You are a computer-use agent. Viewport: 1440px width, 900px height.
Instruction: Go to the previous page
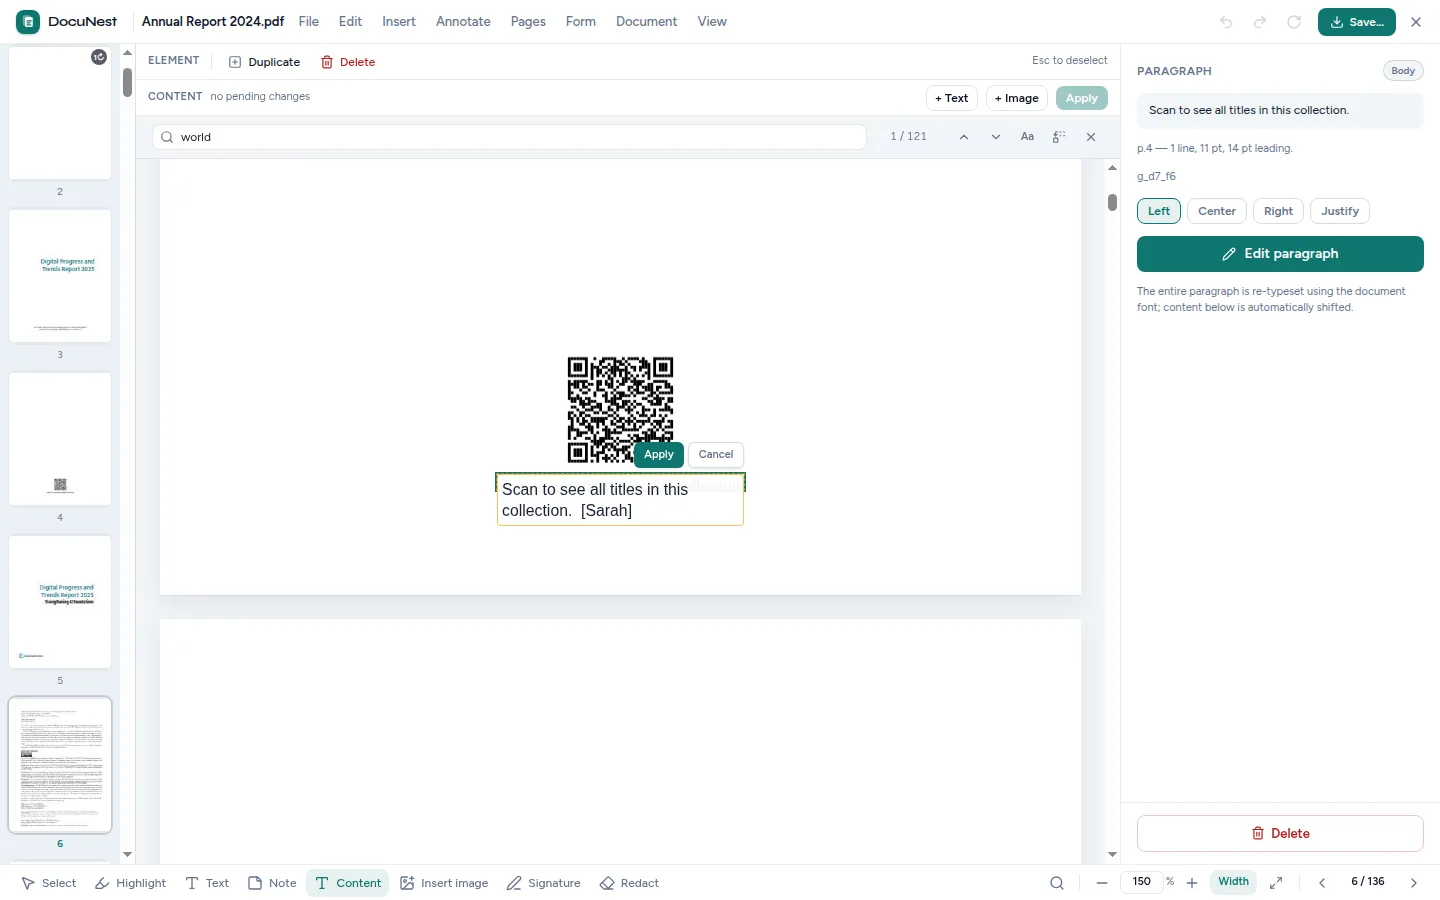click(x=1322, y=883)
